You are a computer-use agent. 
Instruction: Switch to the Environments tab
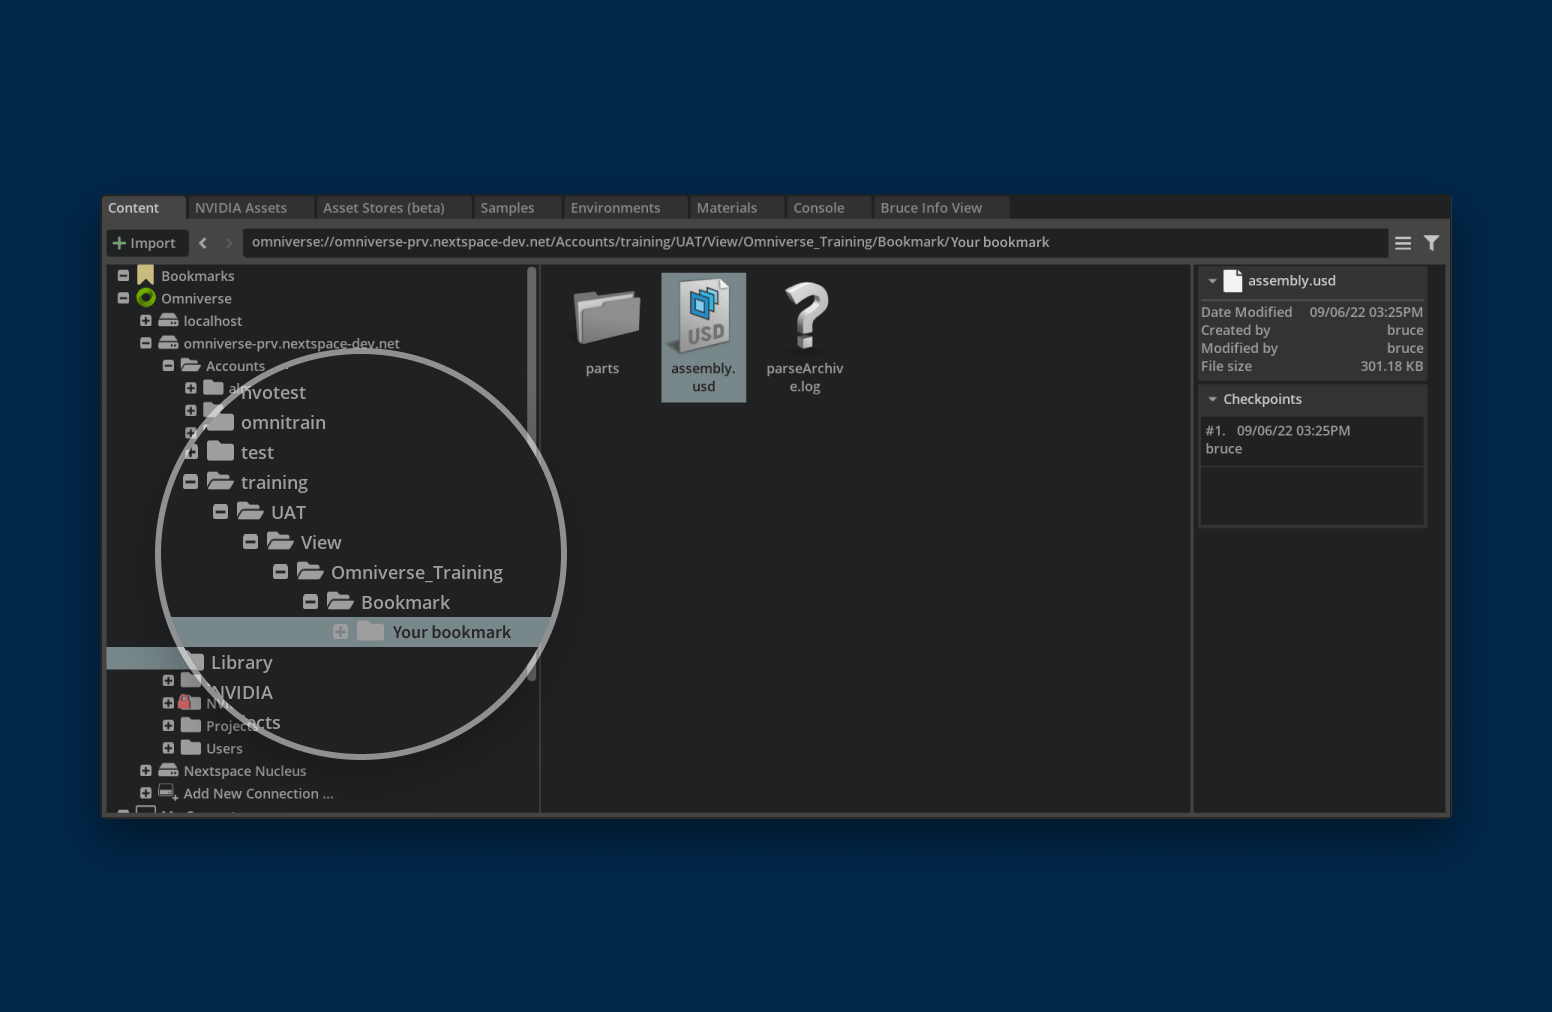(x=625, y=208)
